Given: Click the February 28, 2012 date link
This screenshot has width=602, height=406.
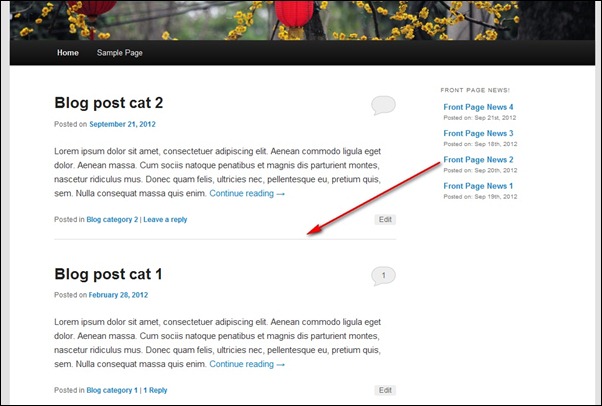Looking at the screenshot, I should click(x=118, y=295).
